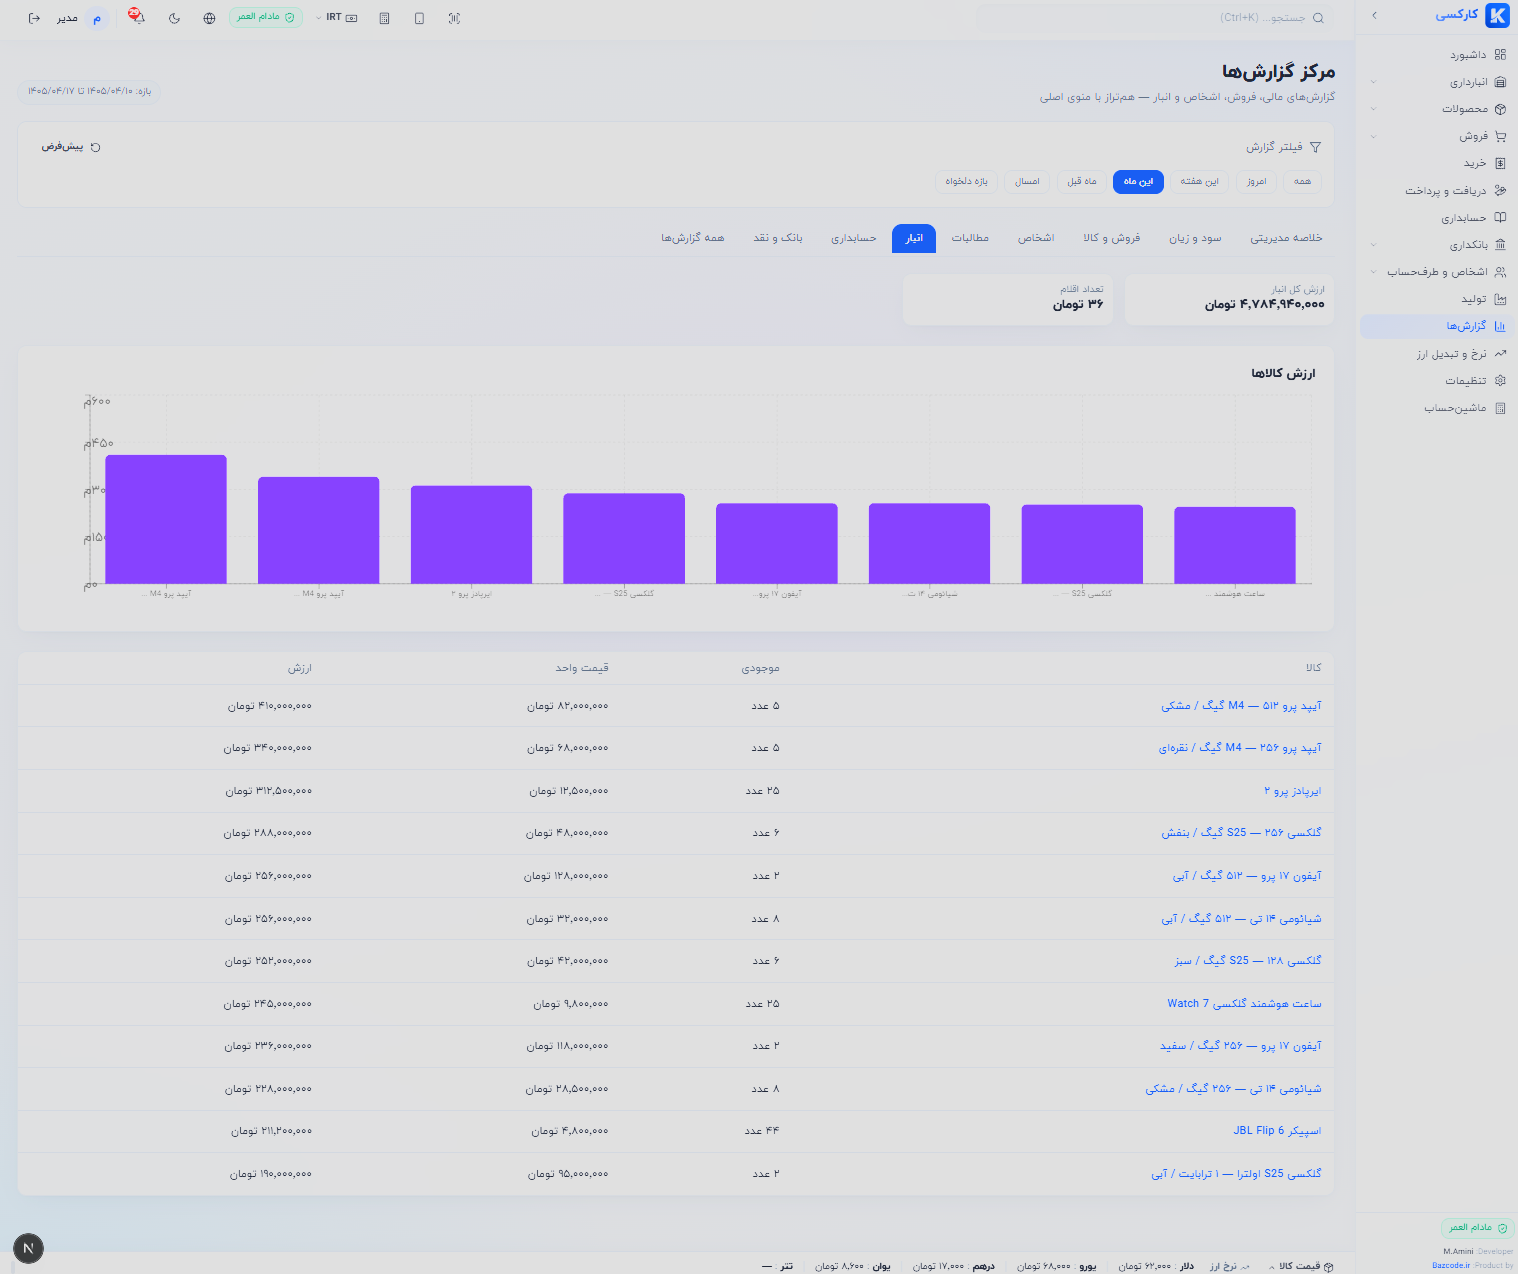The height and width of the screenshot is (1274, 1518).
Task: Select the بازه دلخواه date filter
Action: 967,181
